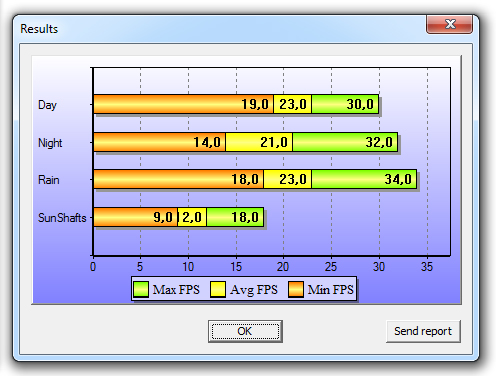Click axis tick label 30
496x376 pixels.
(379, 267)
